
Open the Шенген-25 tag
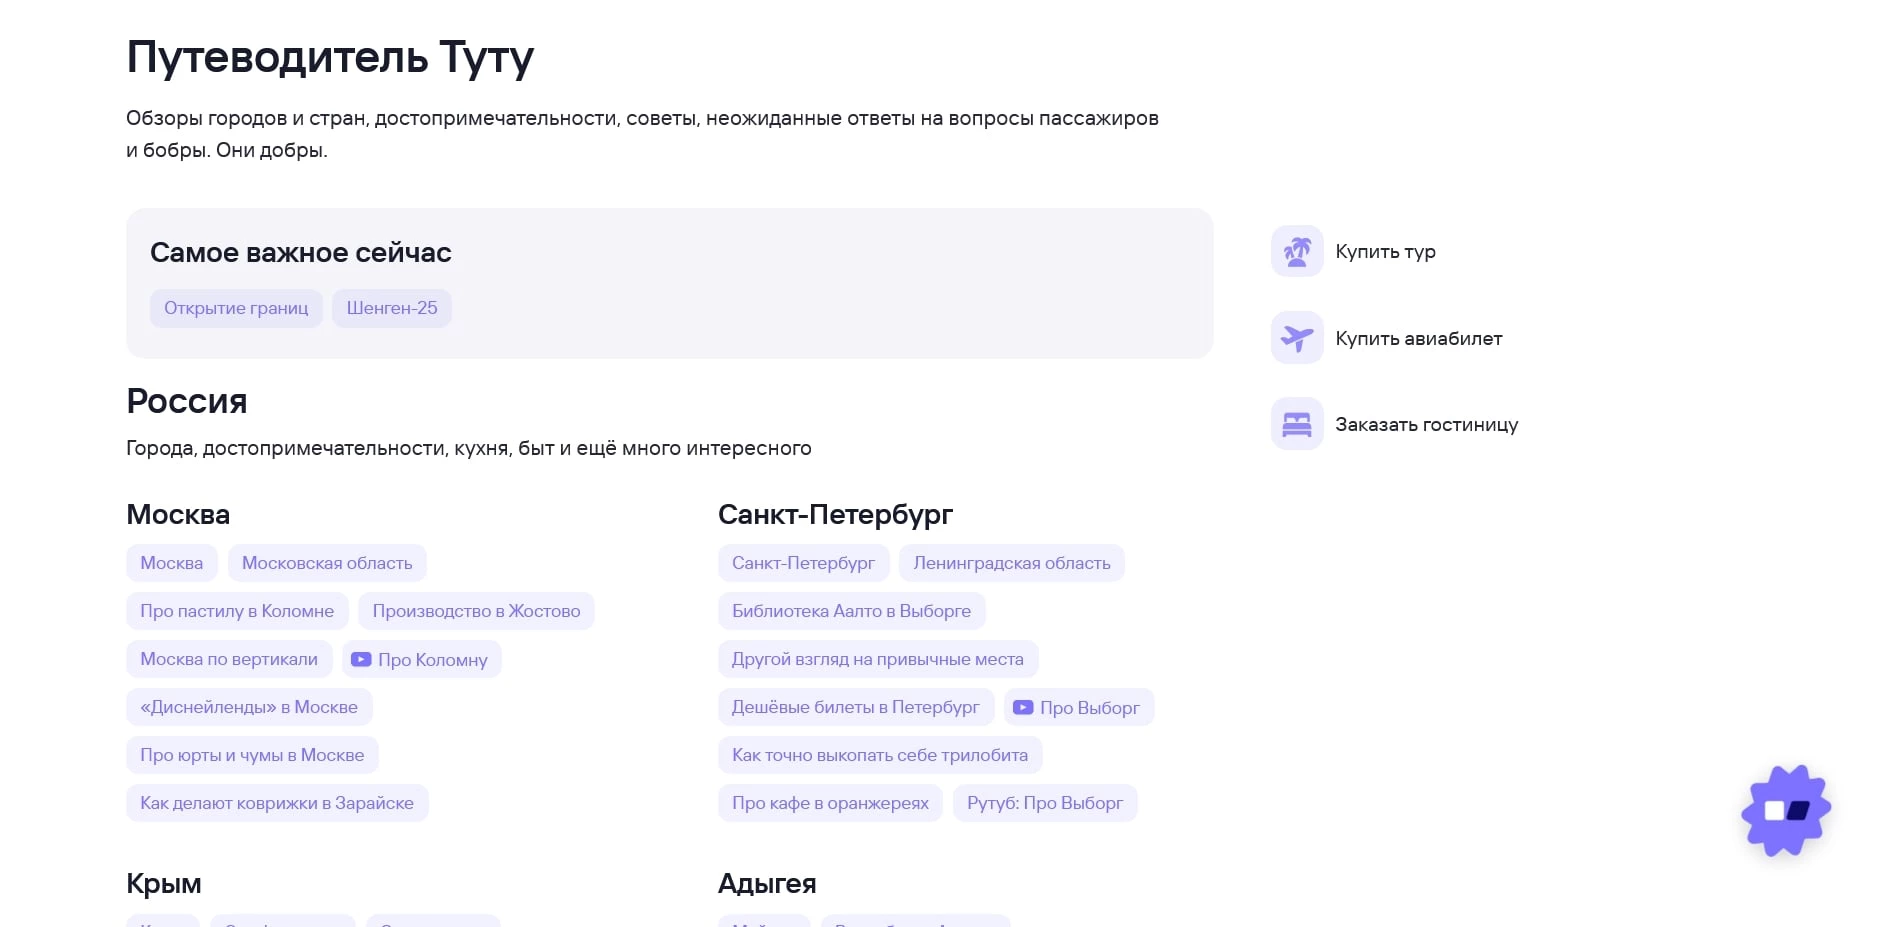tap(392, 308)
